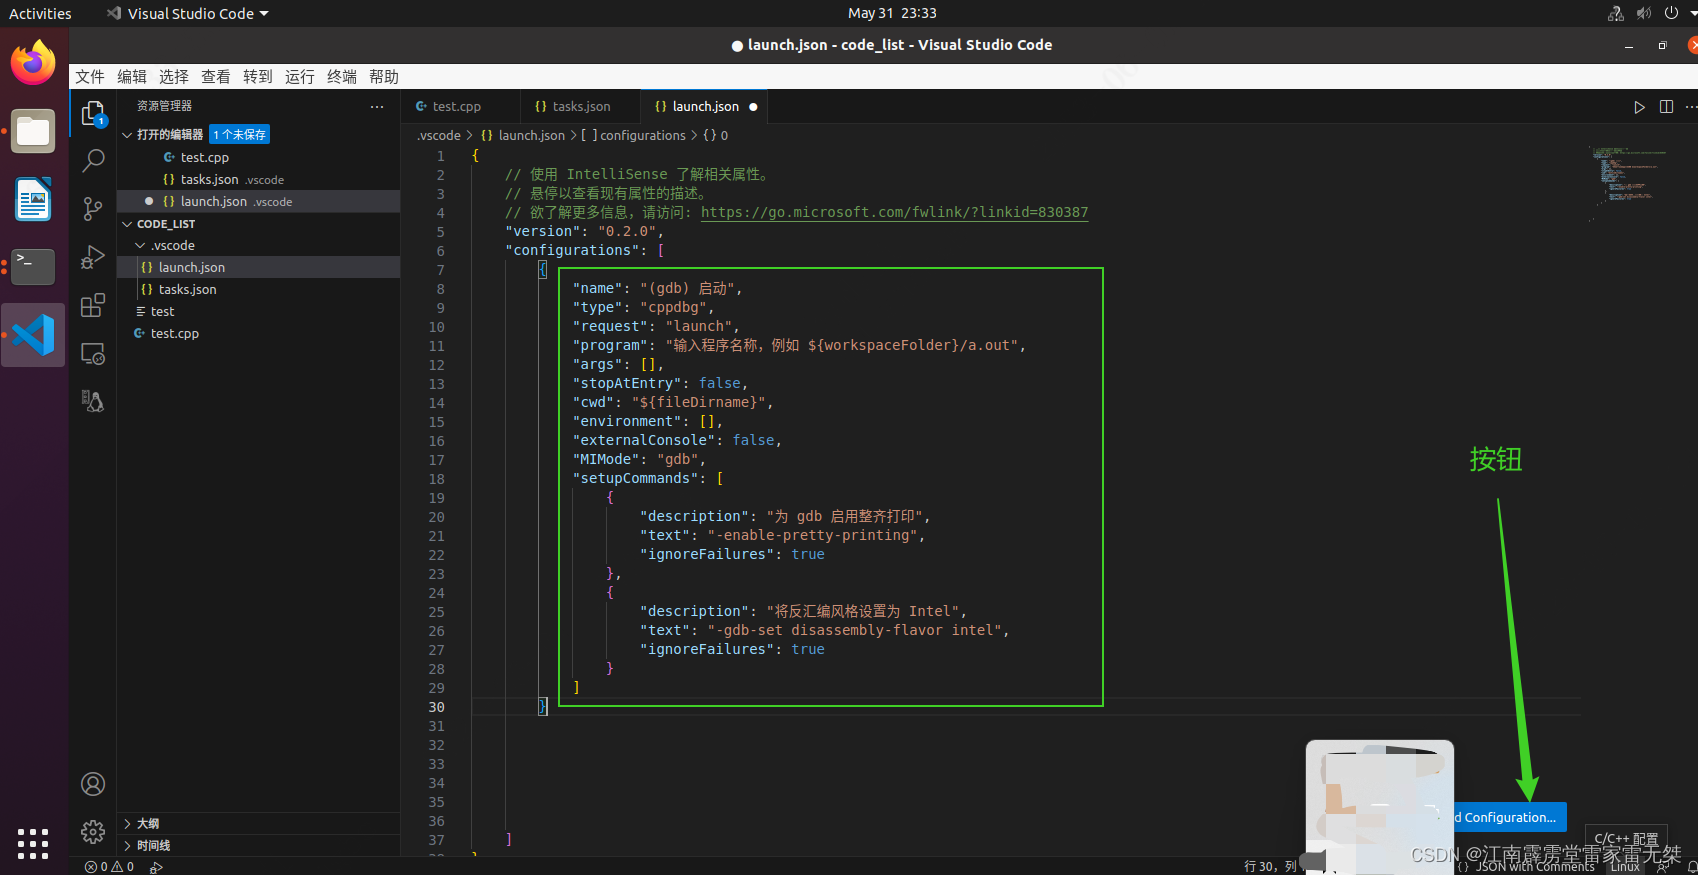Viewport: 1698px width, 875px height.
Task: Open the power menu icon in top bar
Action: coord(1671,13)
